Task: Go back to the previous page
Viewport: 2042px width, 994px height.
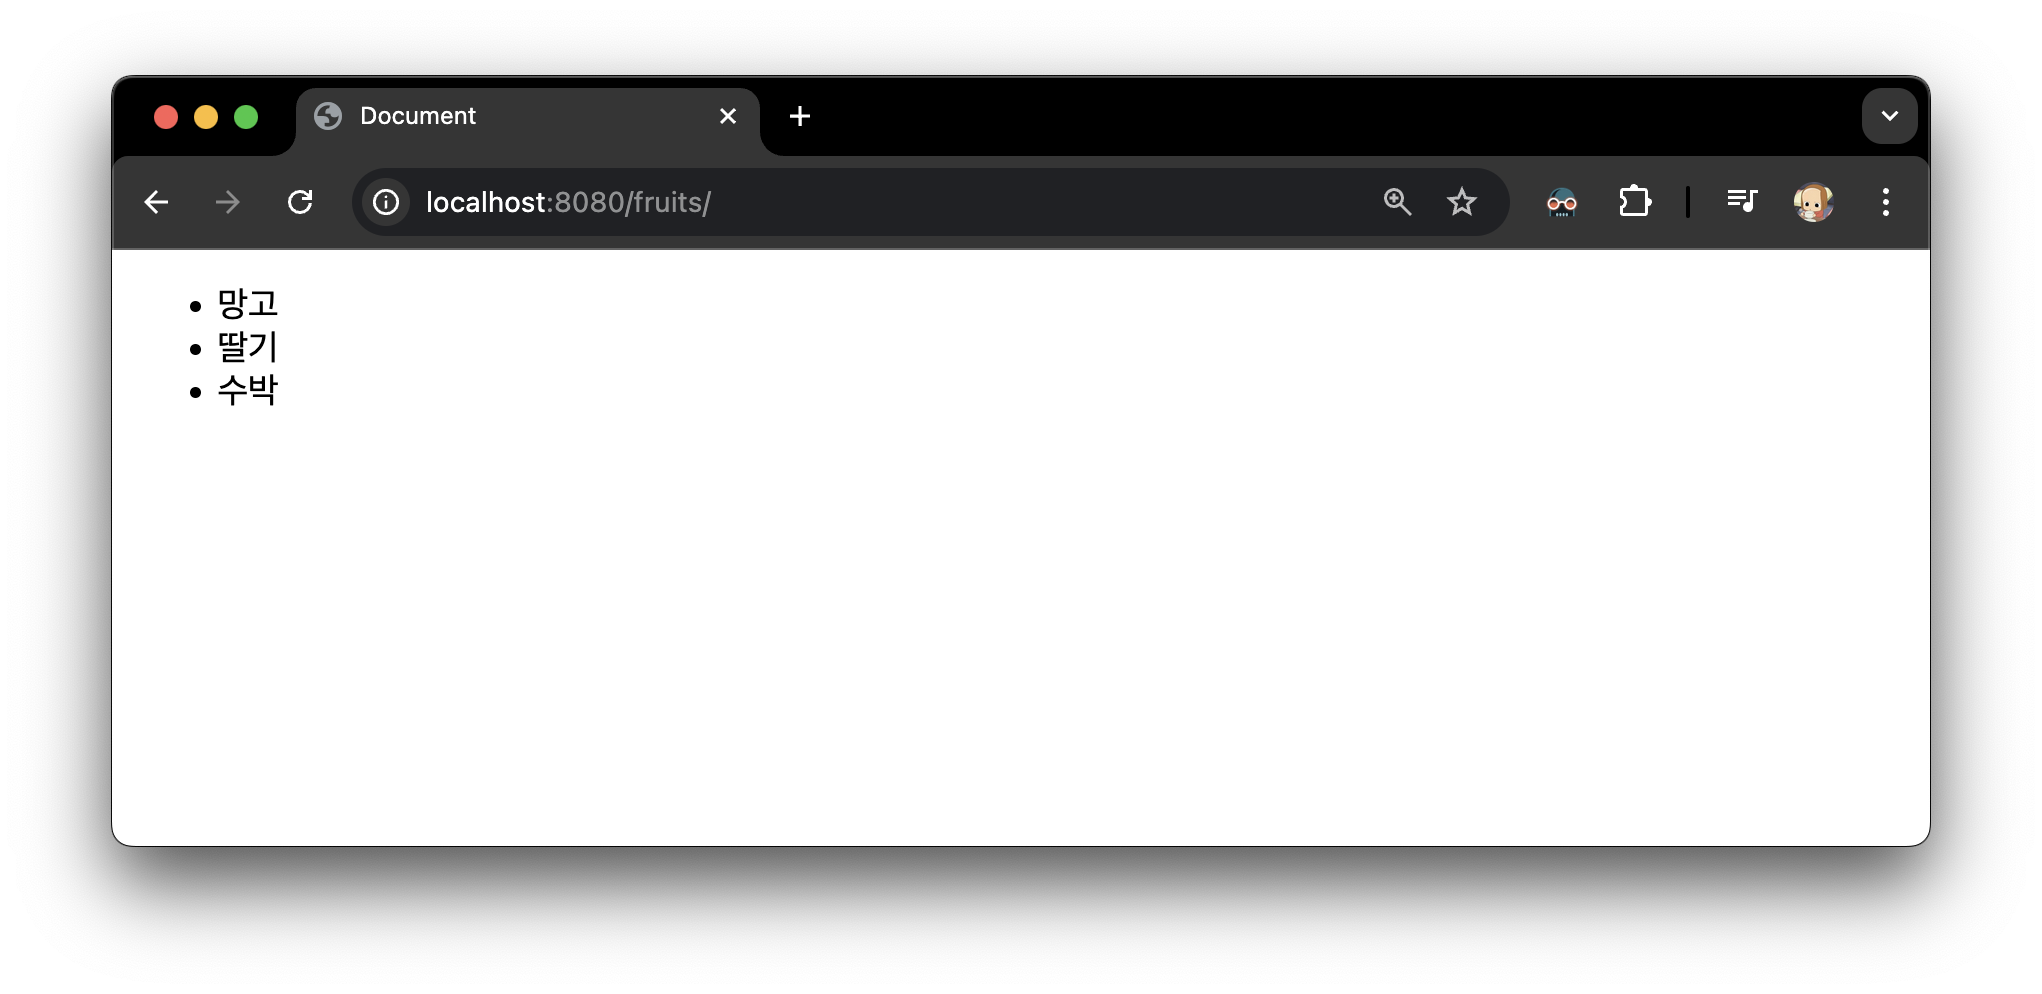Action: 156,202
